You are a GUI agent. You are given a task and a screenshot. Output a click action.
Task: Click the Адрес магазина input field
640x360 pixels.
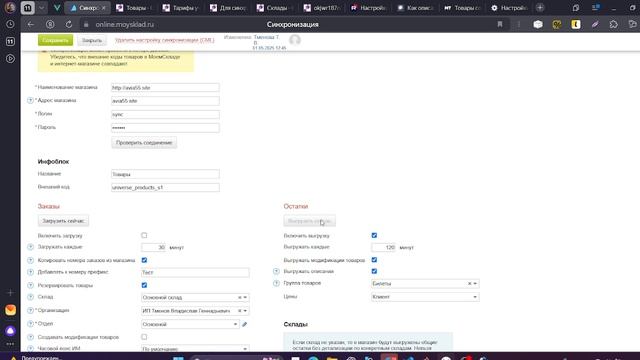coord(165,101)
